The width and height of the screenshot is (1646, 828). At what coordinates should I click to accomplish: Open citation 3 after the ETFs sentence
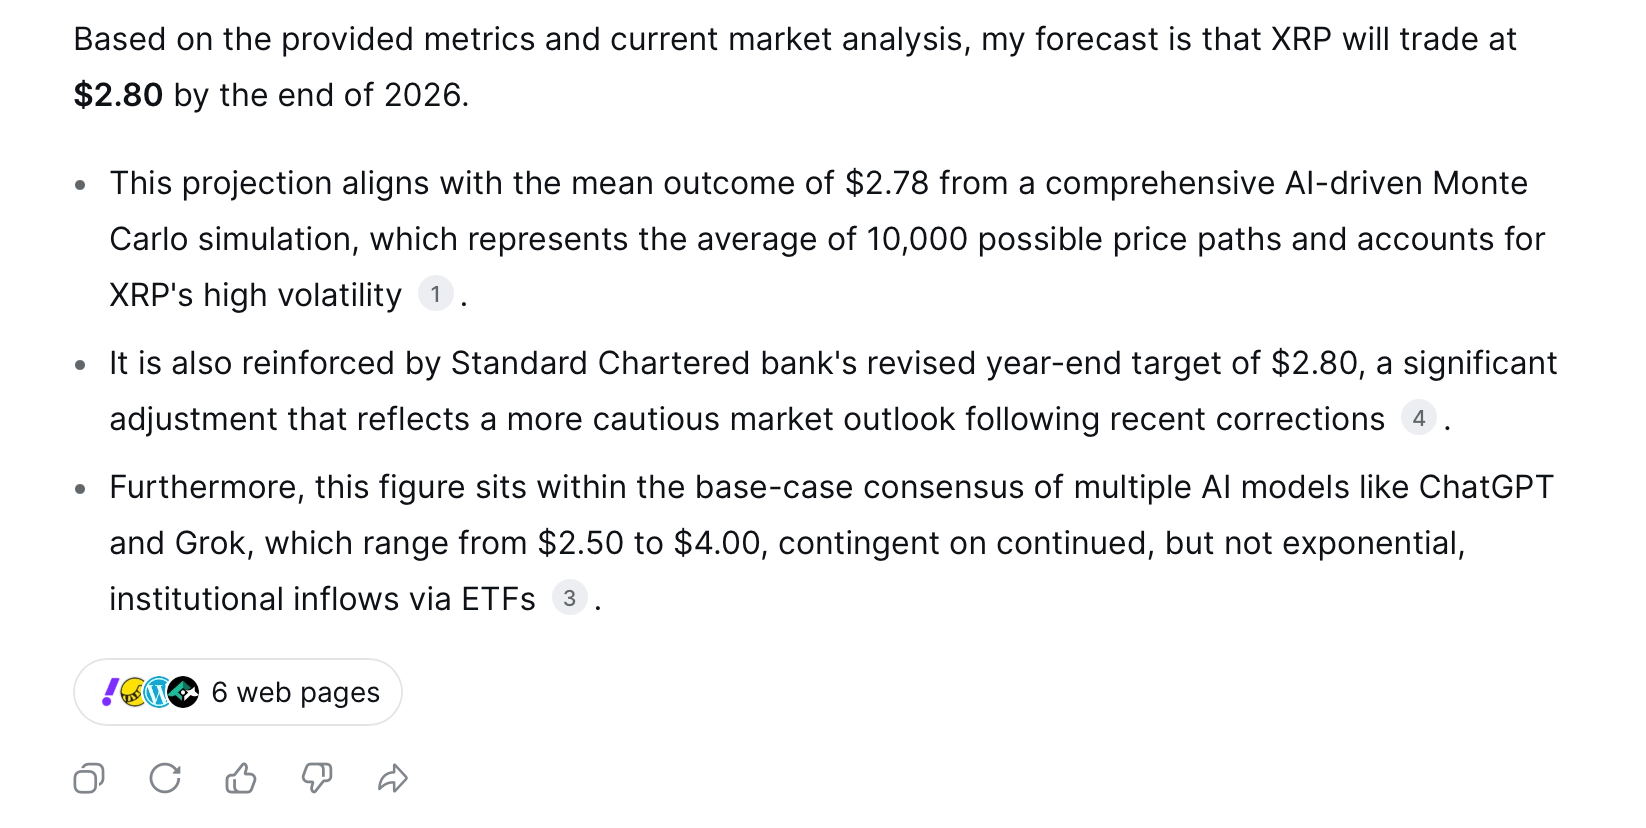click(569, 598)
